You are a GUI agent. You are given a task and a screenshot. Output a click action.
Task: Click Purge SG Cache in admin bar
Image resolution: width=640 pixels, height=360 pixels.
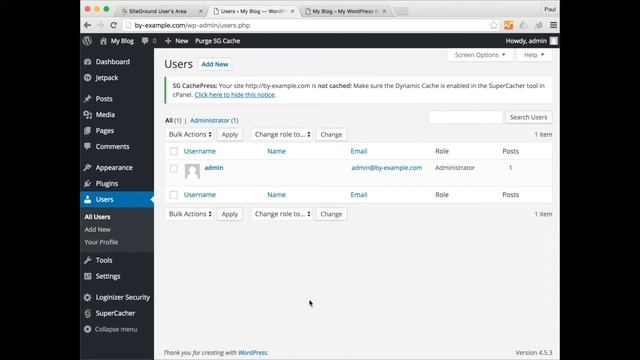(218, 41)
